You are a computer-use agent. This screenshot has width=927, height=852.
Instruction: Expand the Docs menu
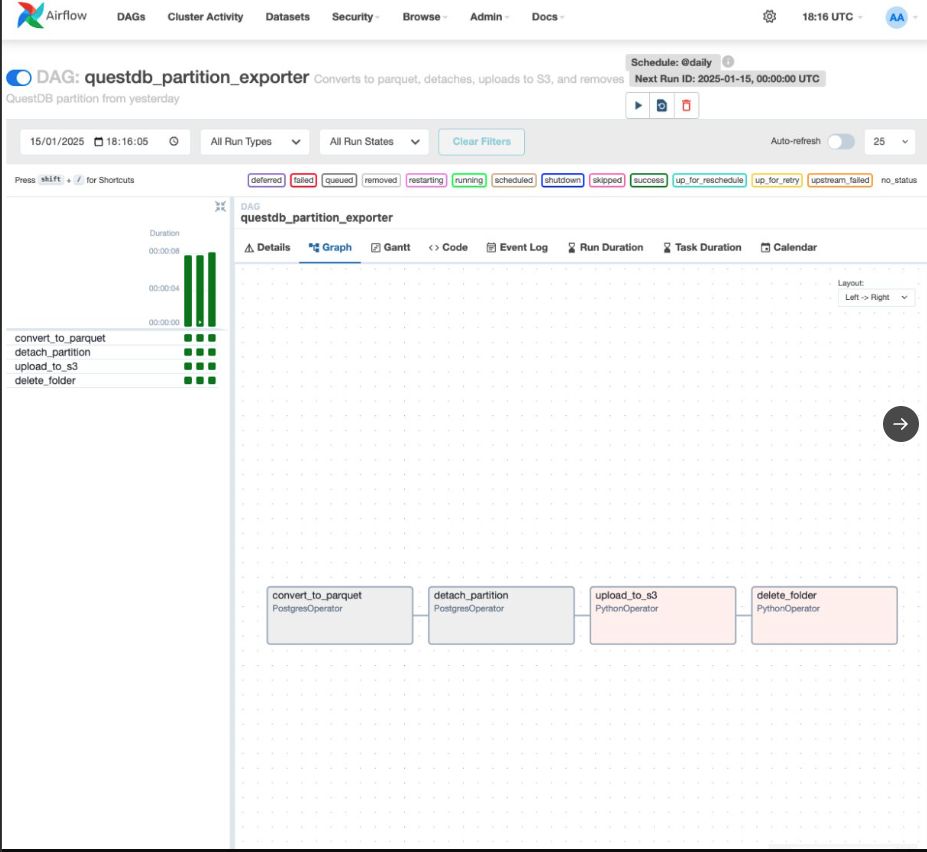pos(547,17)
